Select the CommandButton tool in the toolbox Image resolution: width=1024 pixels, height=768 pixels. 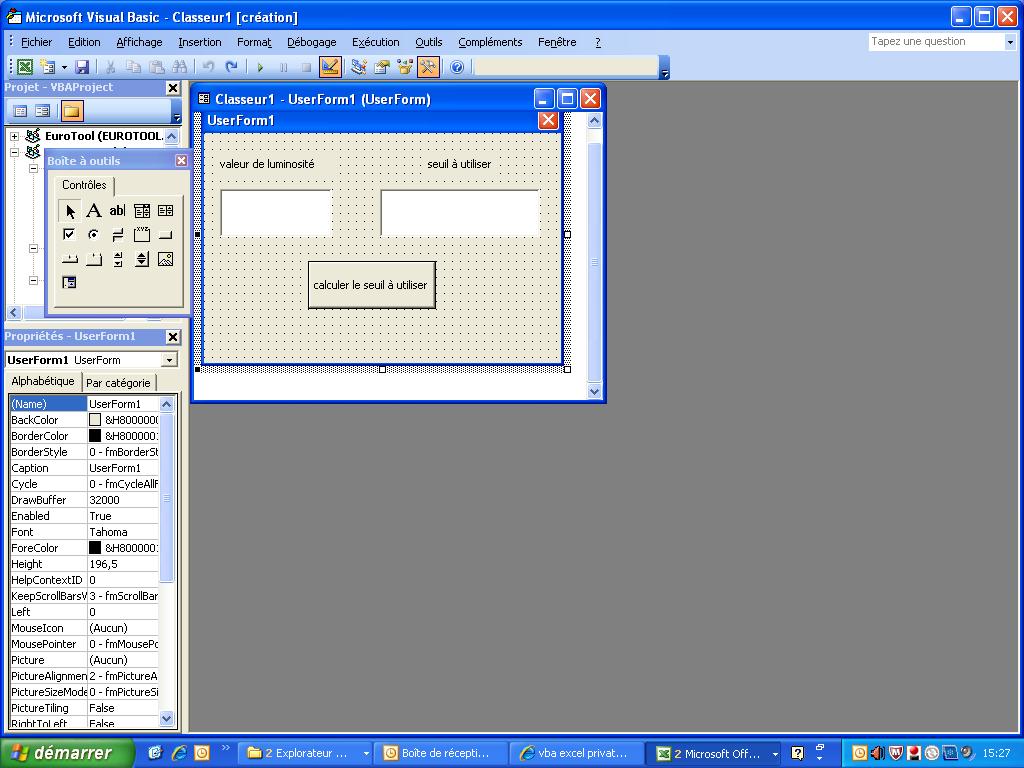(166, 234)
